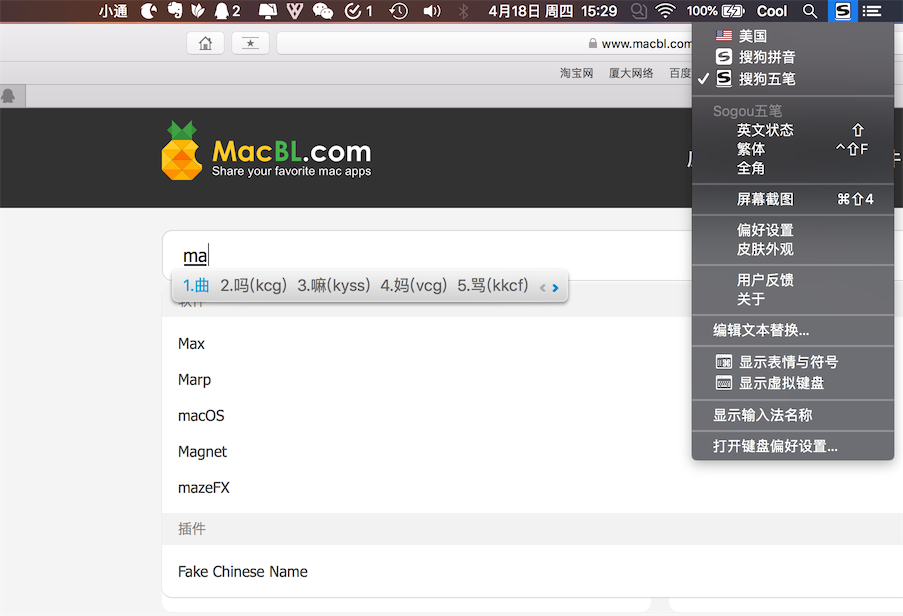The image size is (903, 616).
Task: Open the Wi-Fi status icon
Action: tap(666, 11)
